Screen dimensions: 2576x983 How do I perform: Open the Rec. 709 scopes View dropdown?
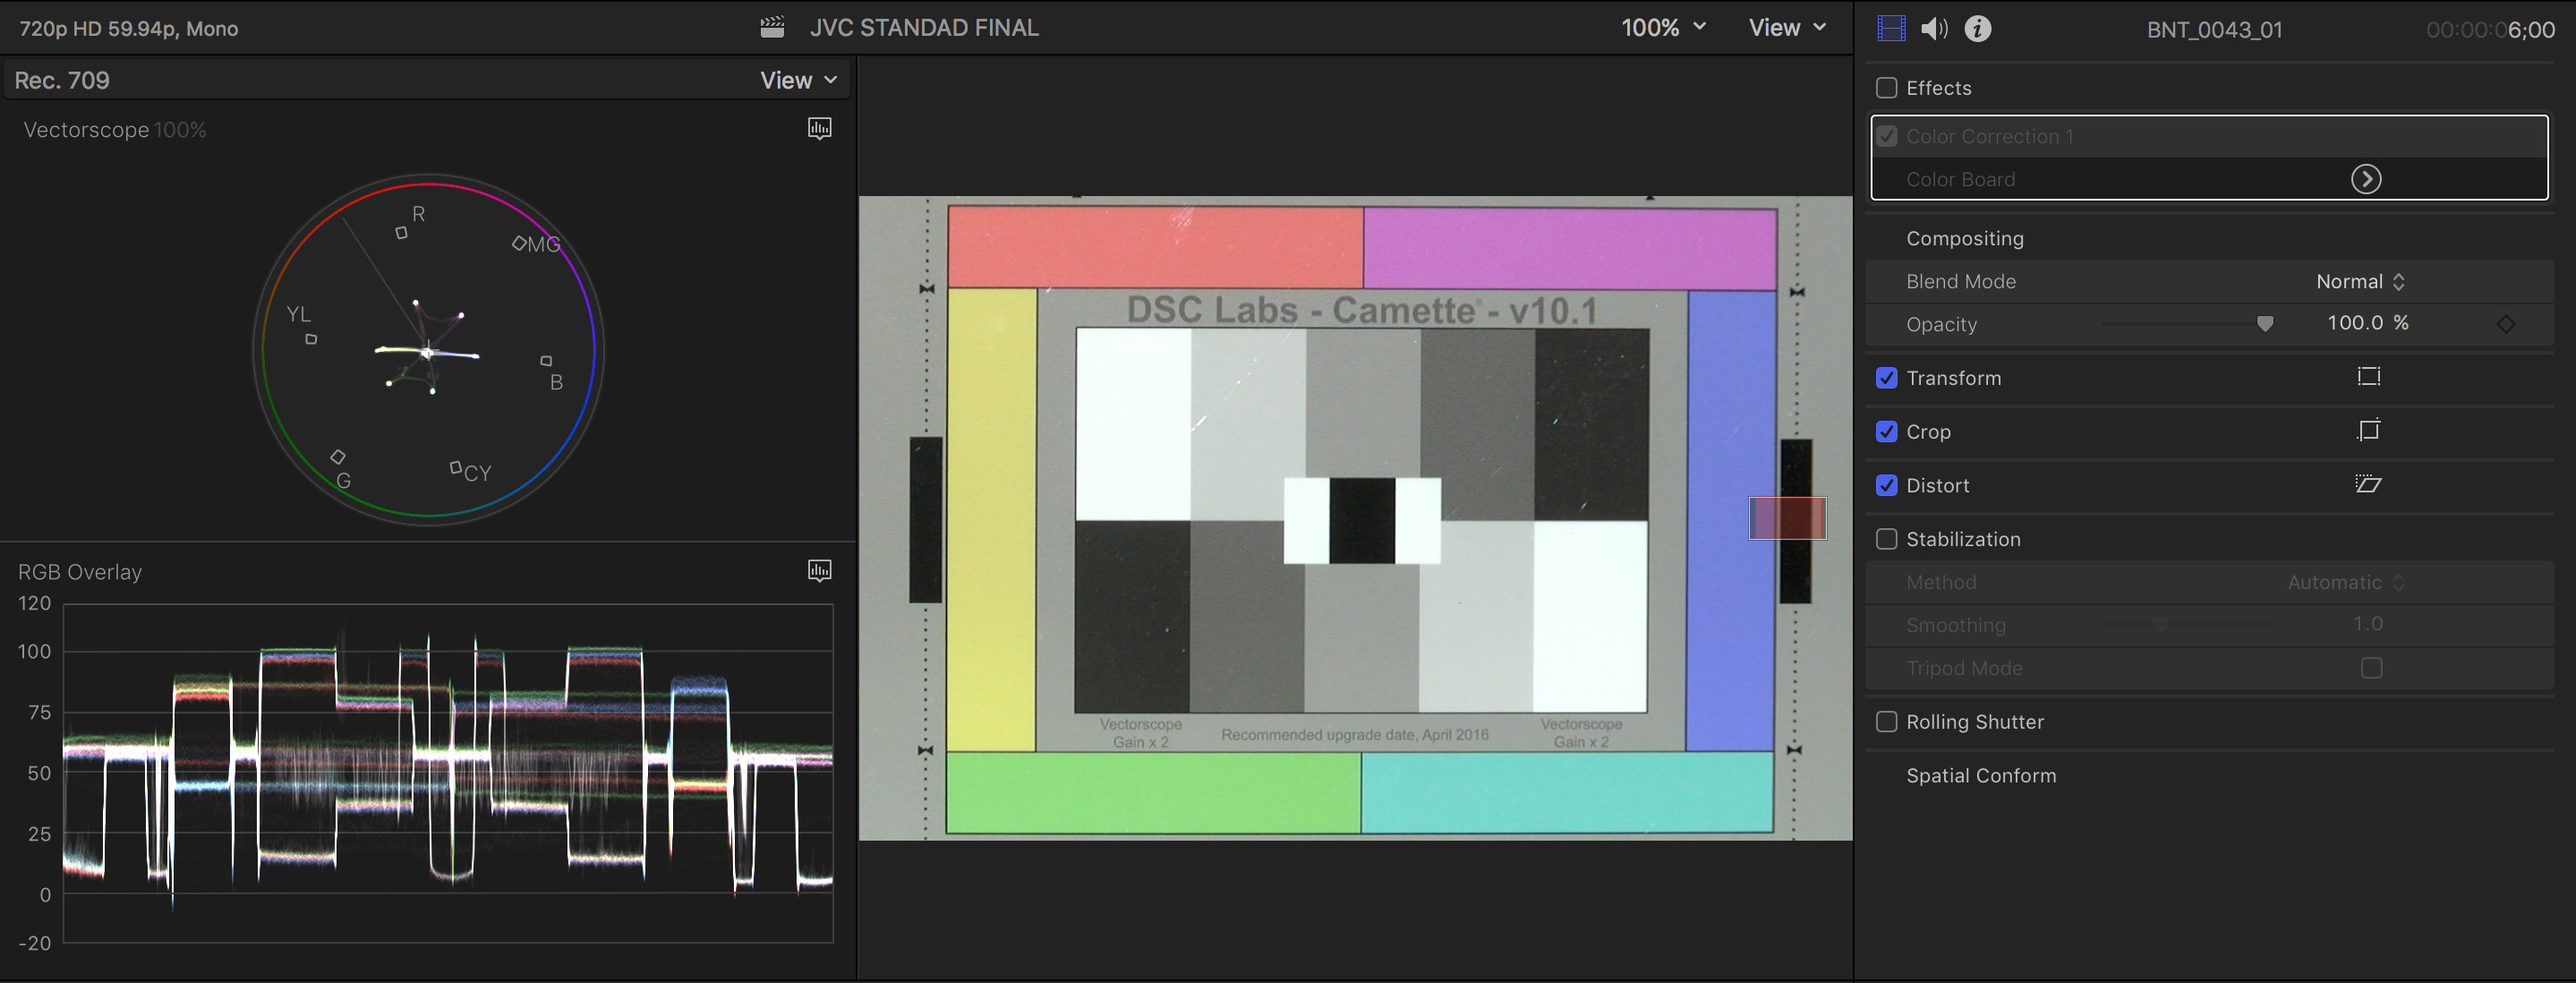coord(796,79)
